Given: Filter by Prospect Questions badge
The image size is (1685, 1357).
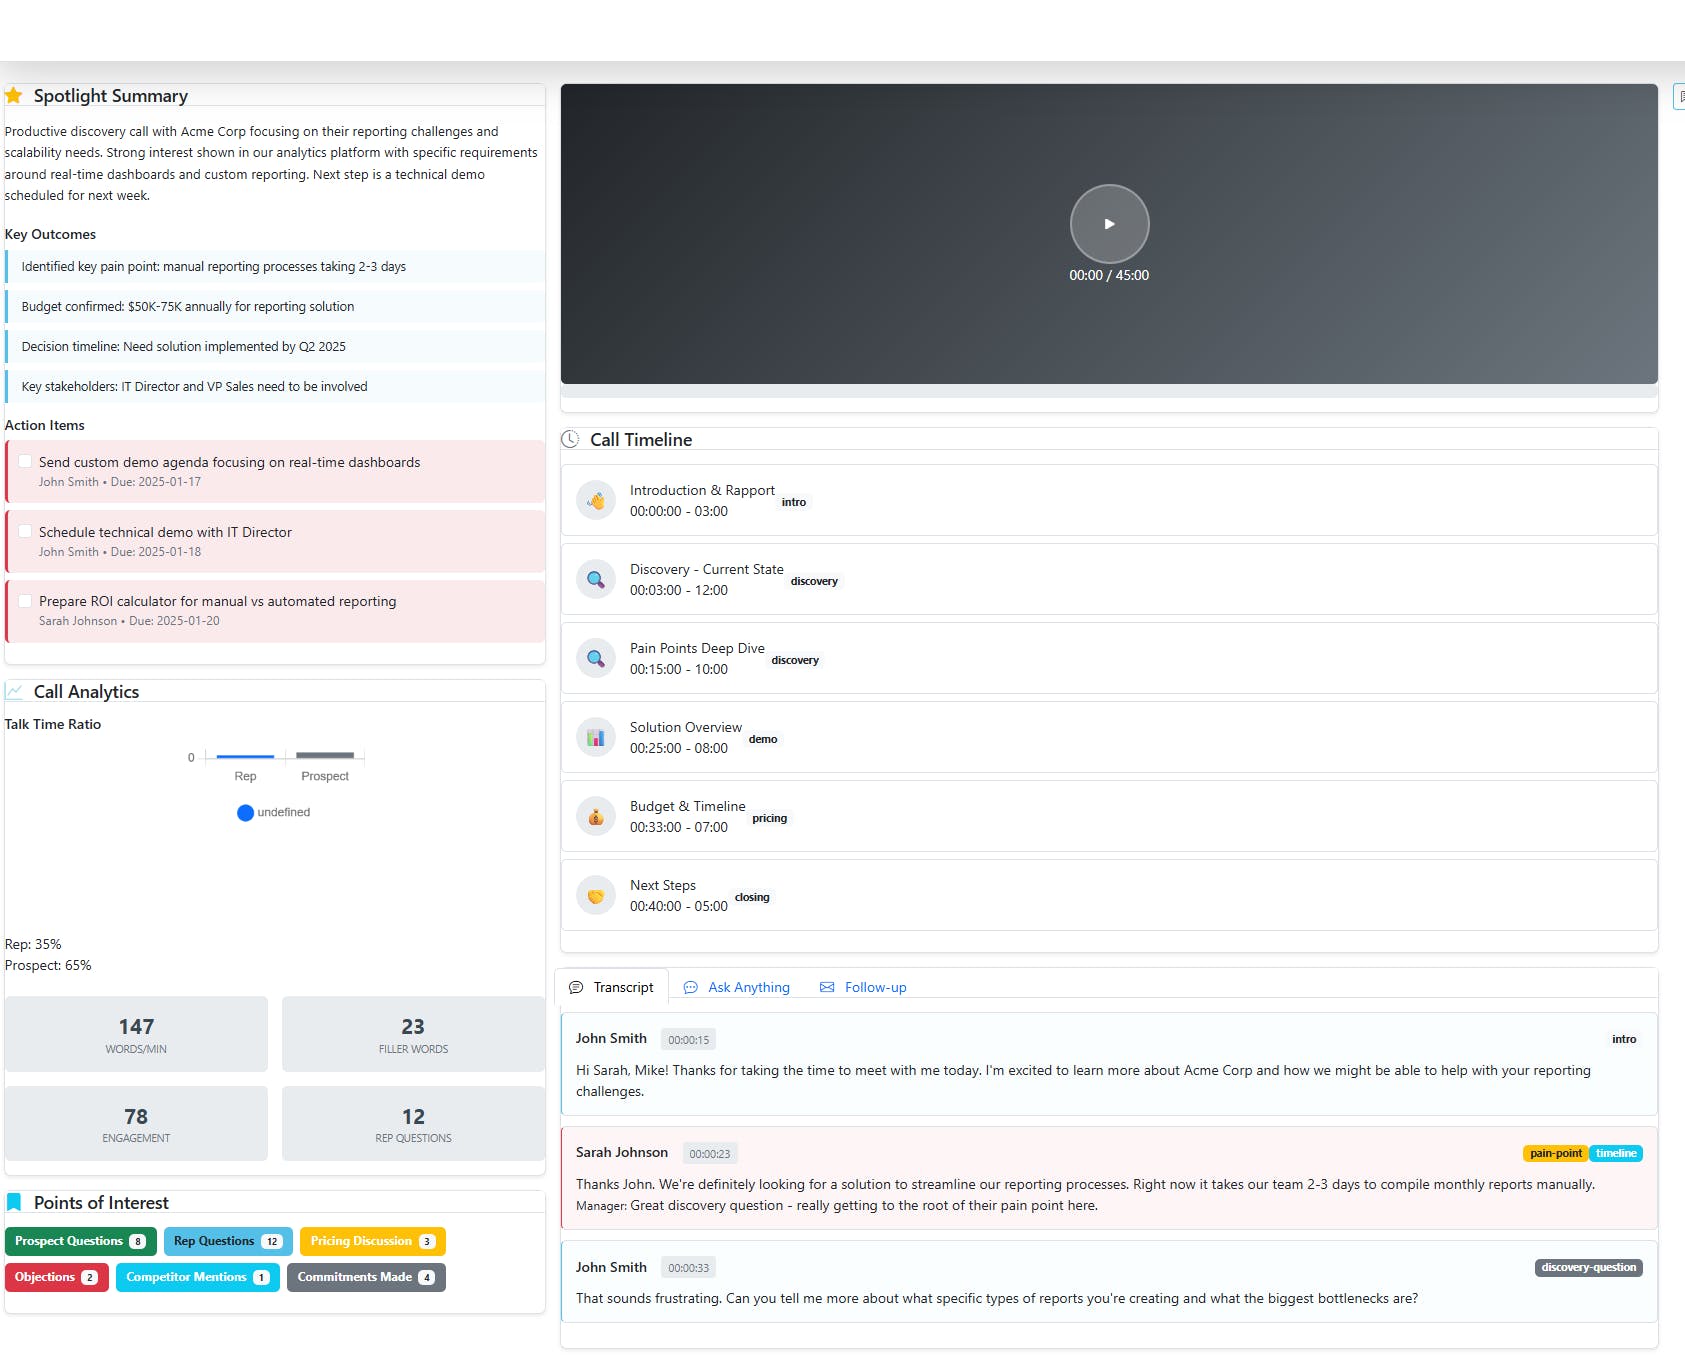Looking at the screenshot, I should pyautogui.click(x=81, y=1241).
